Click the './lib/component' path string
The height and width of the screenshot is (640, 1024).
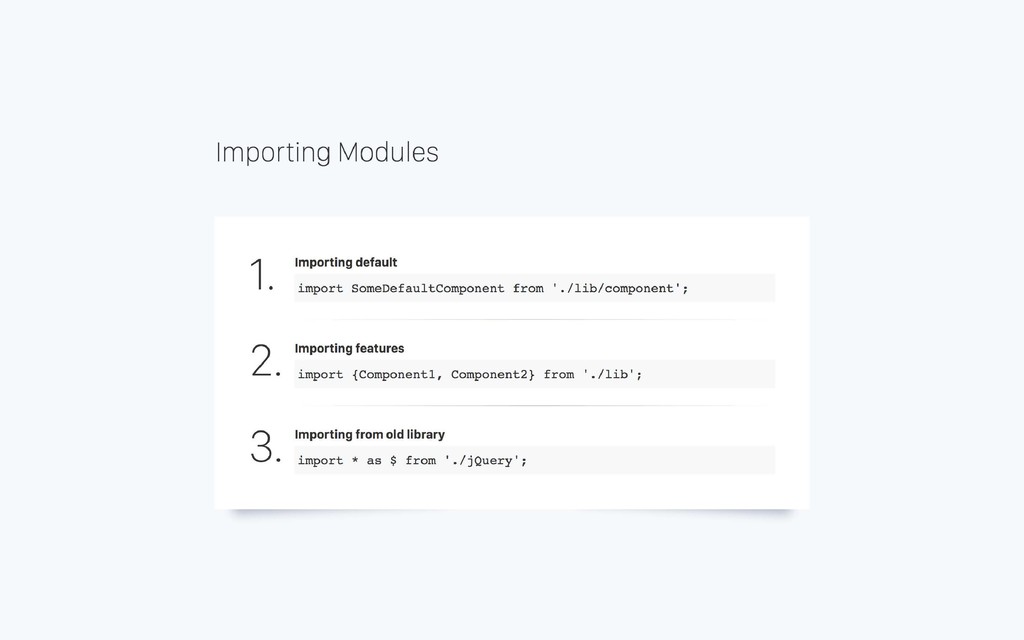click(x=616, y=289)
